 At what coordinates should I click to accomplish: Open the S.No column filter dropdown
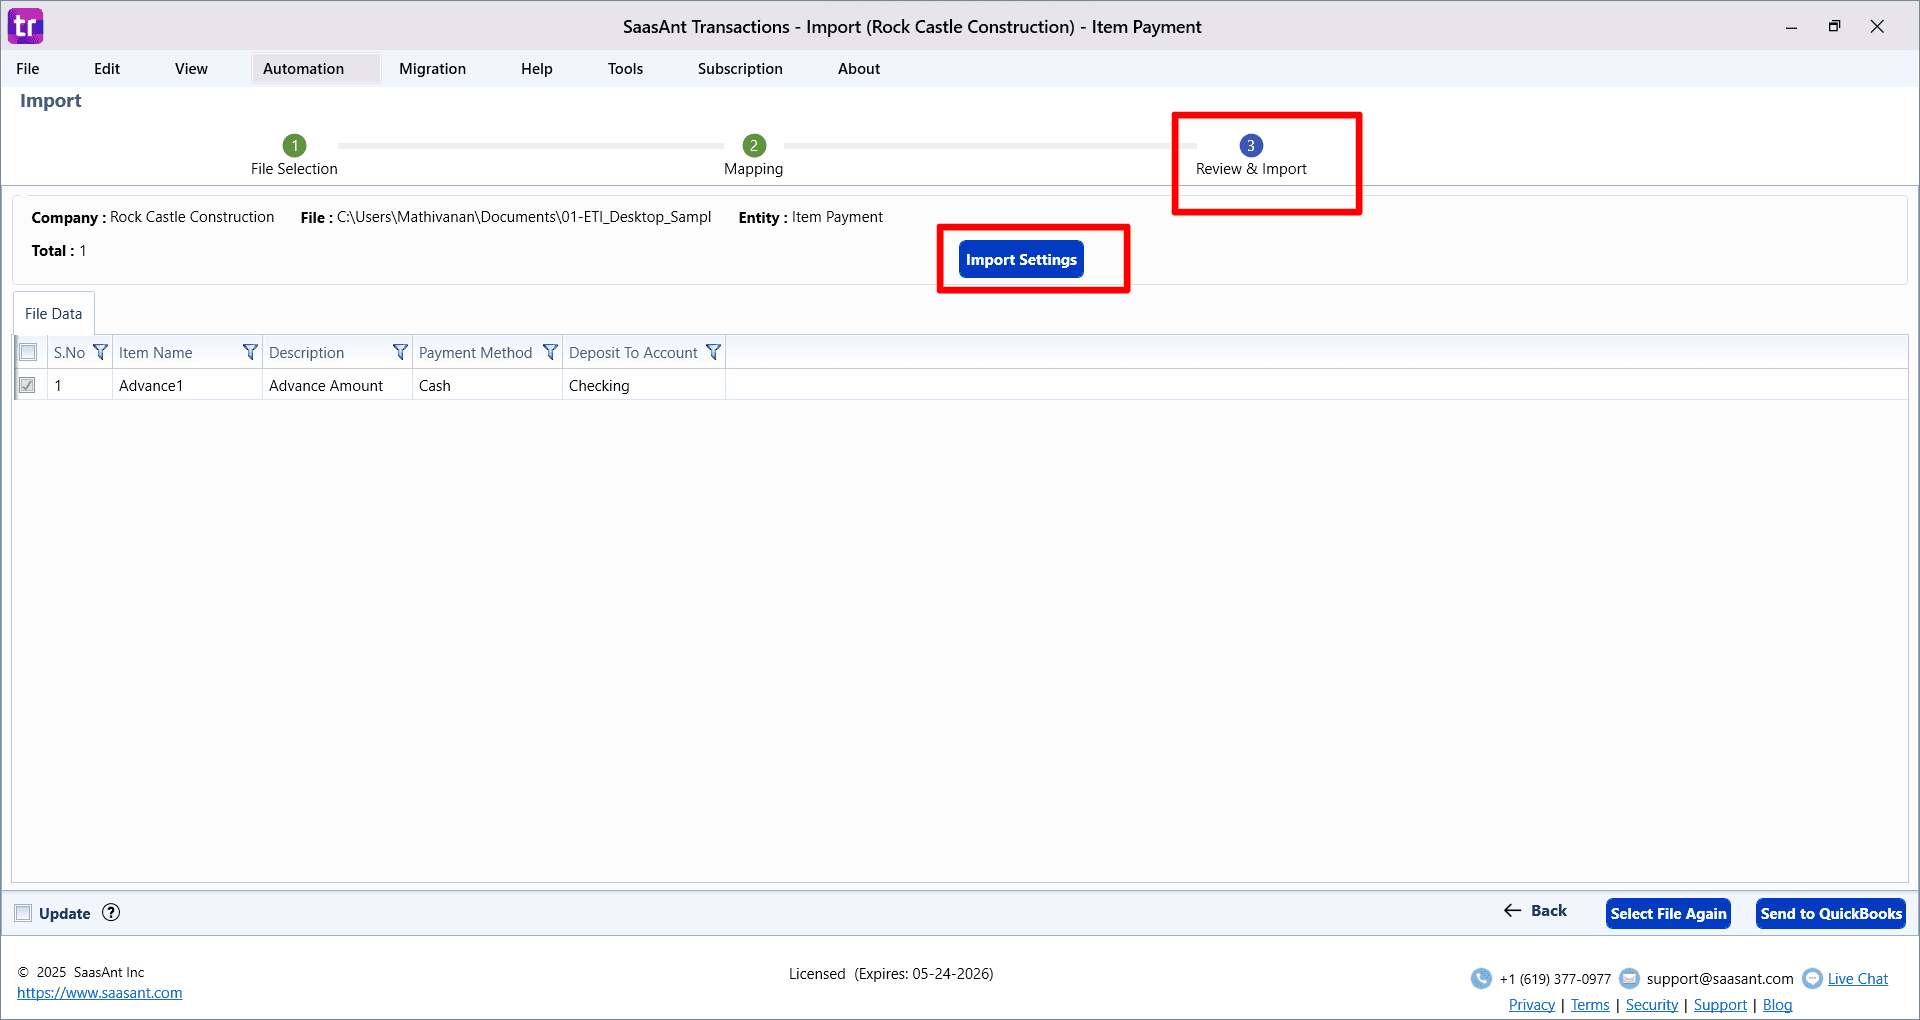(100, 352)
